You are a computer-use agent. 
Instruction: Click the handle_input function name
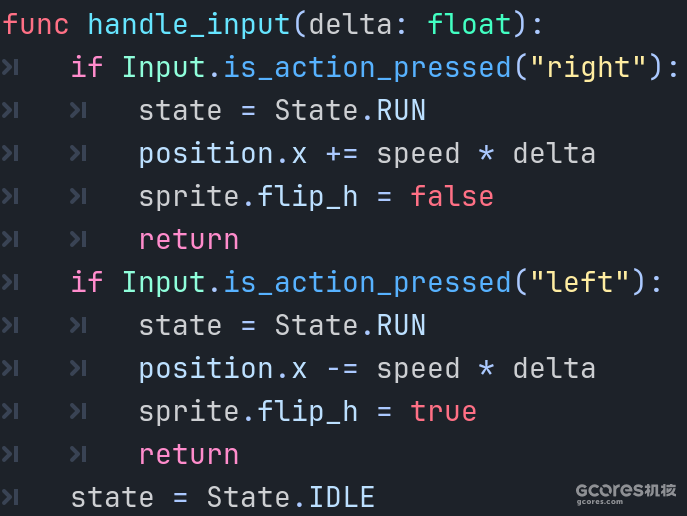tap(189, 25)
